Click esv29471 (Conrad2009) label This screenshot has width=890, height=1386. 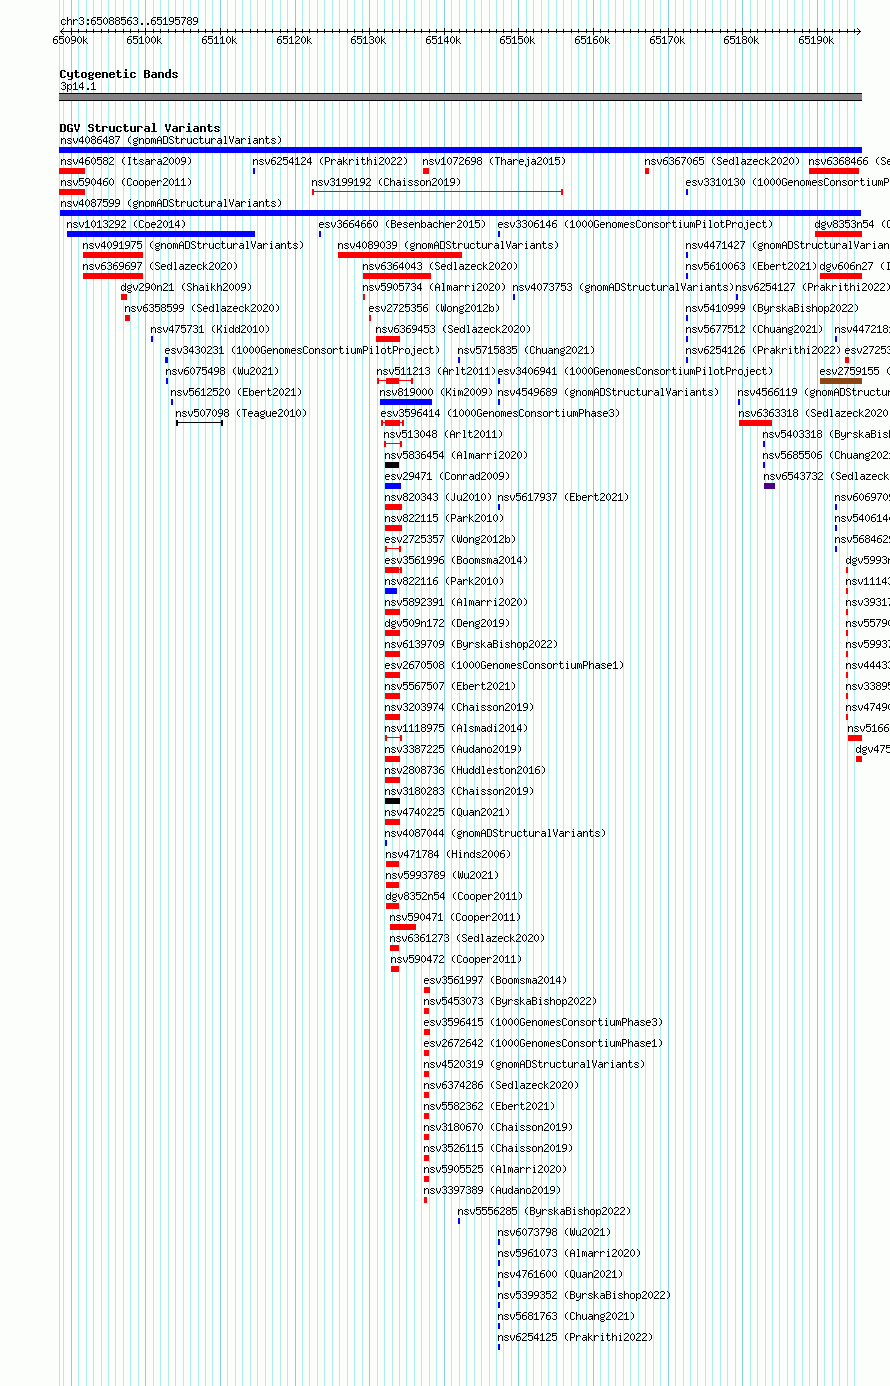pyautogui.click(x=447, y=476)
